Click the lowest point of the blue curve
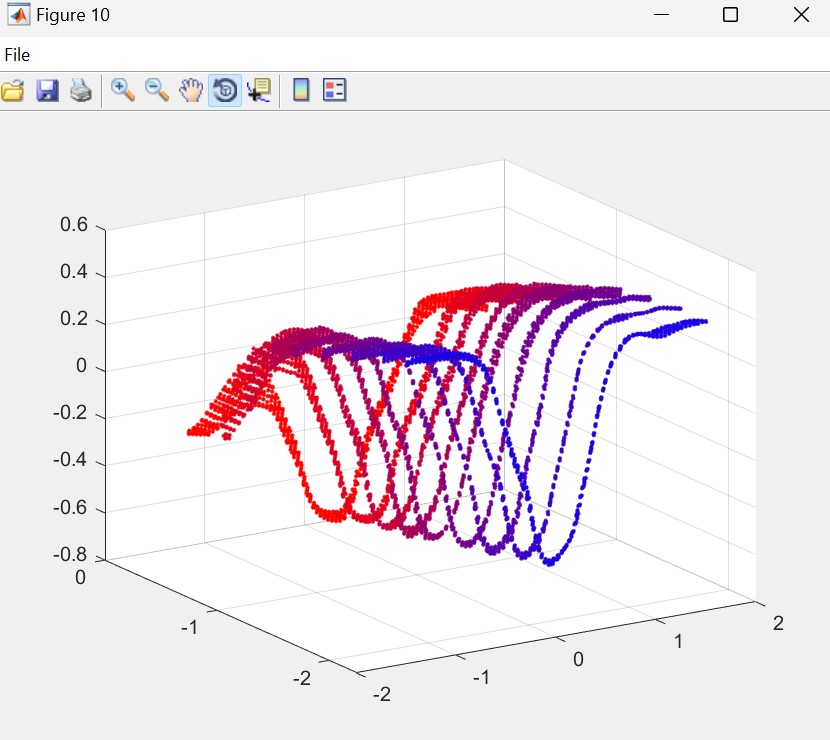The width and height of the screenshot is (830, 740). point(549,563)
